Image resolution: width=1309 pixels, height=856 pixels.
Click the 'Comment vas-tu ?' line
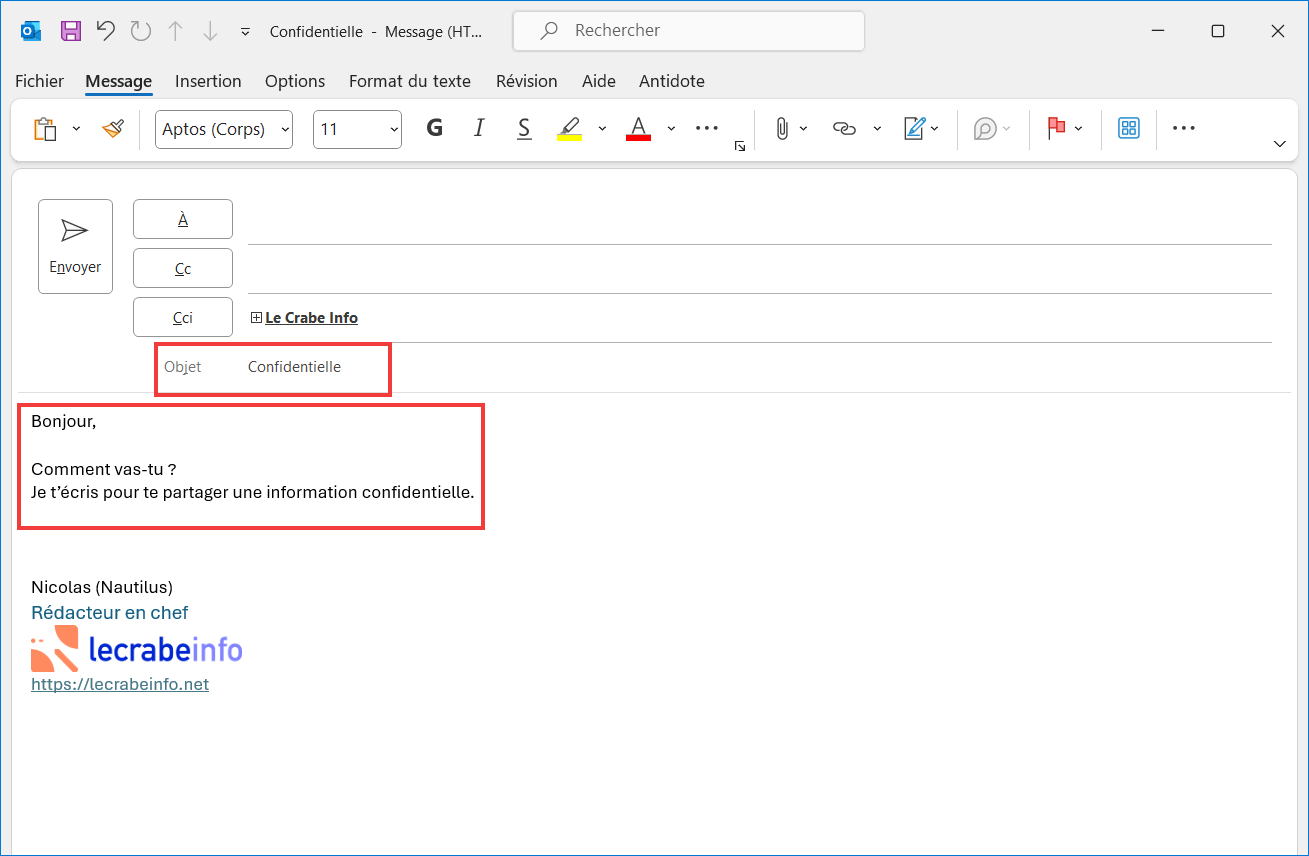(104, 469)
